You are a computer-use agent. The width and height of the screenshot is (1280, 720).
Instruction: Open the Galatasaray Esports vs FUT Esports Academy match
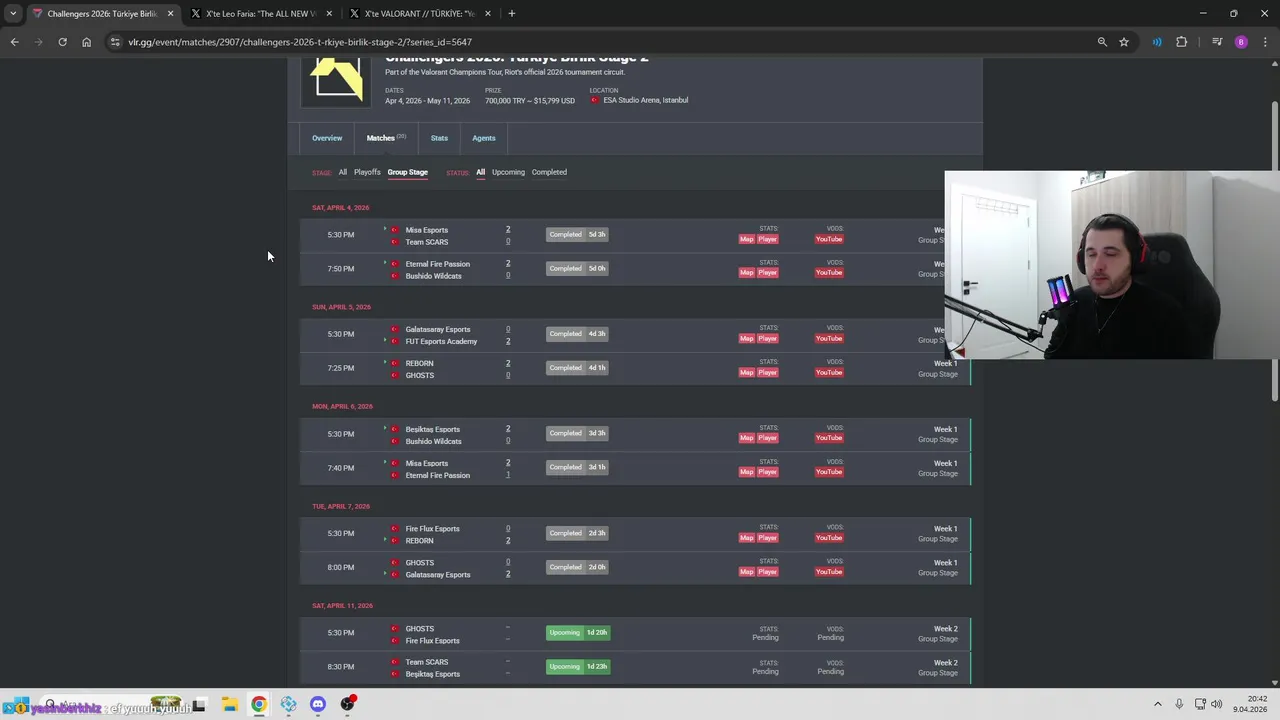pos(636,334)
